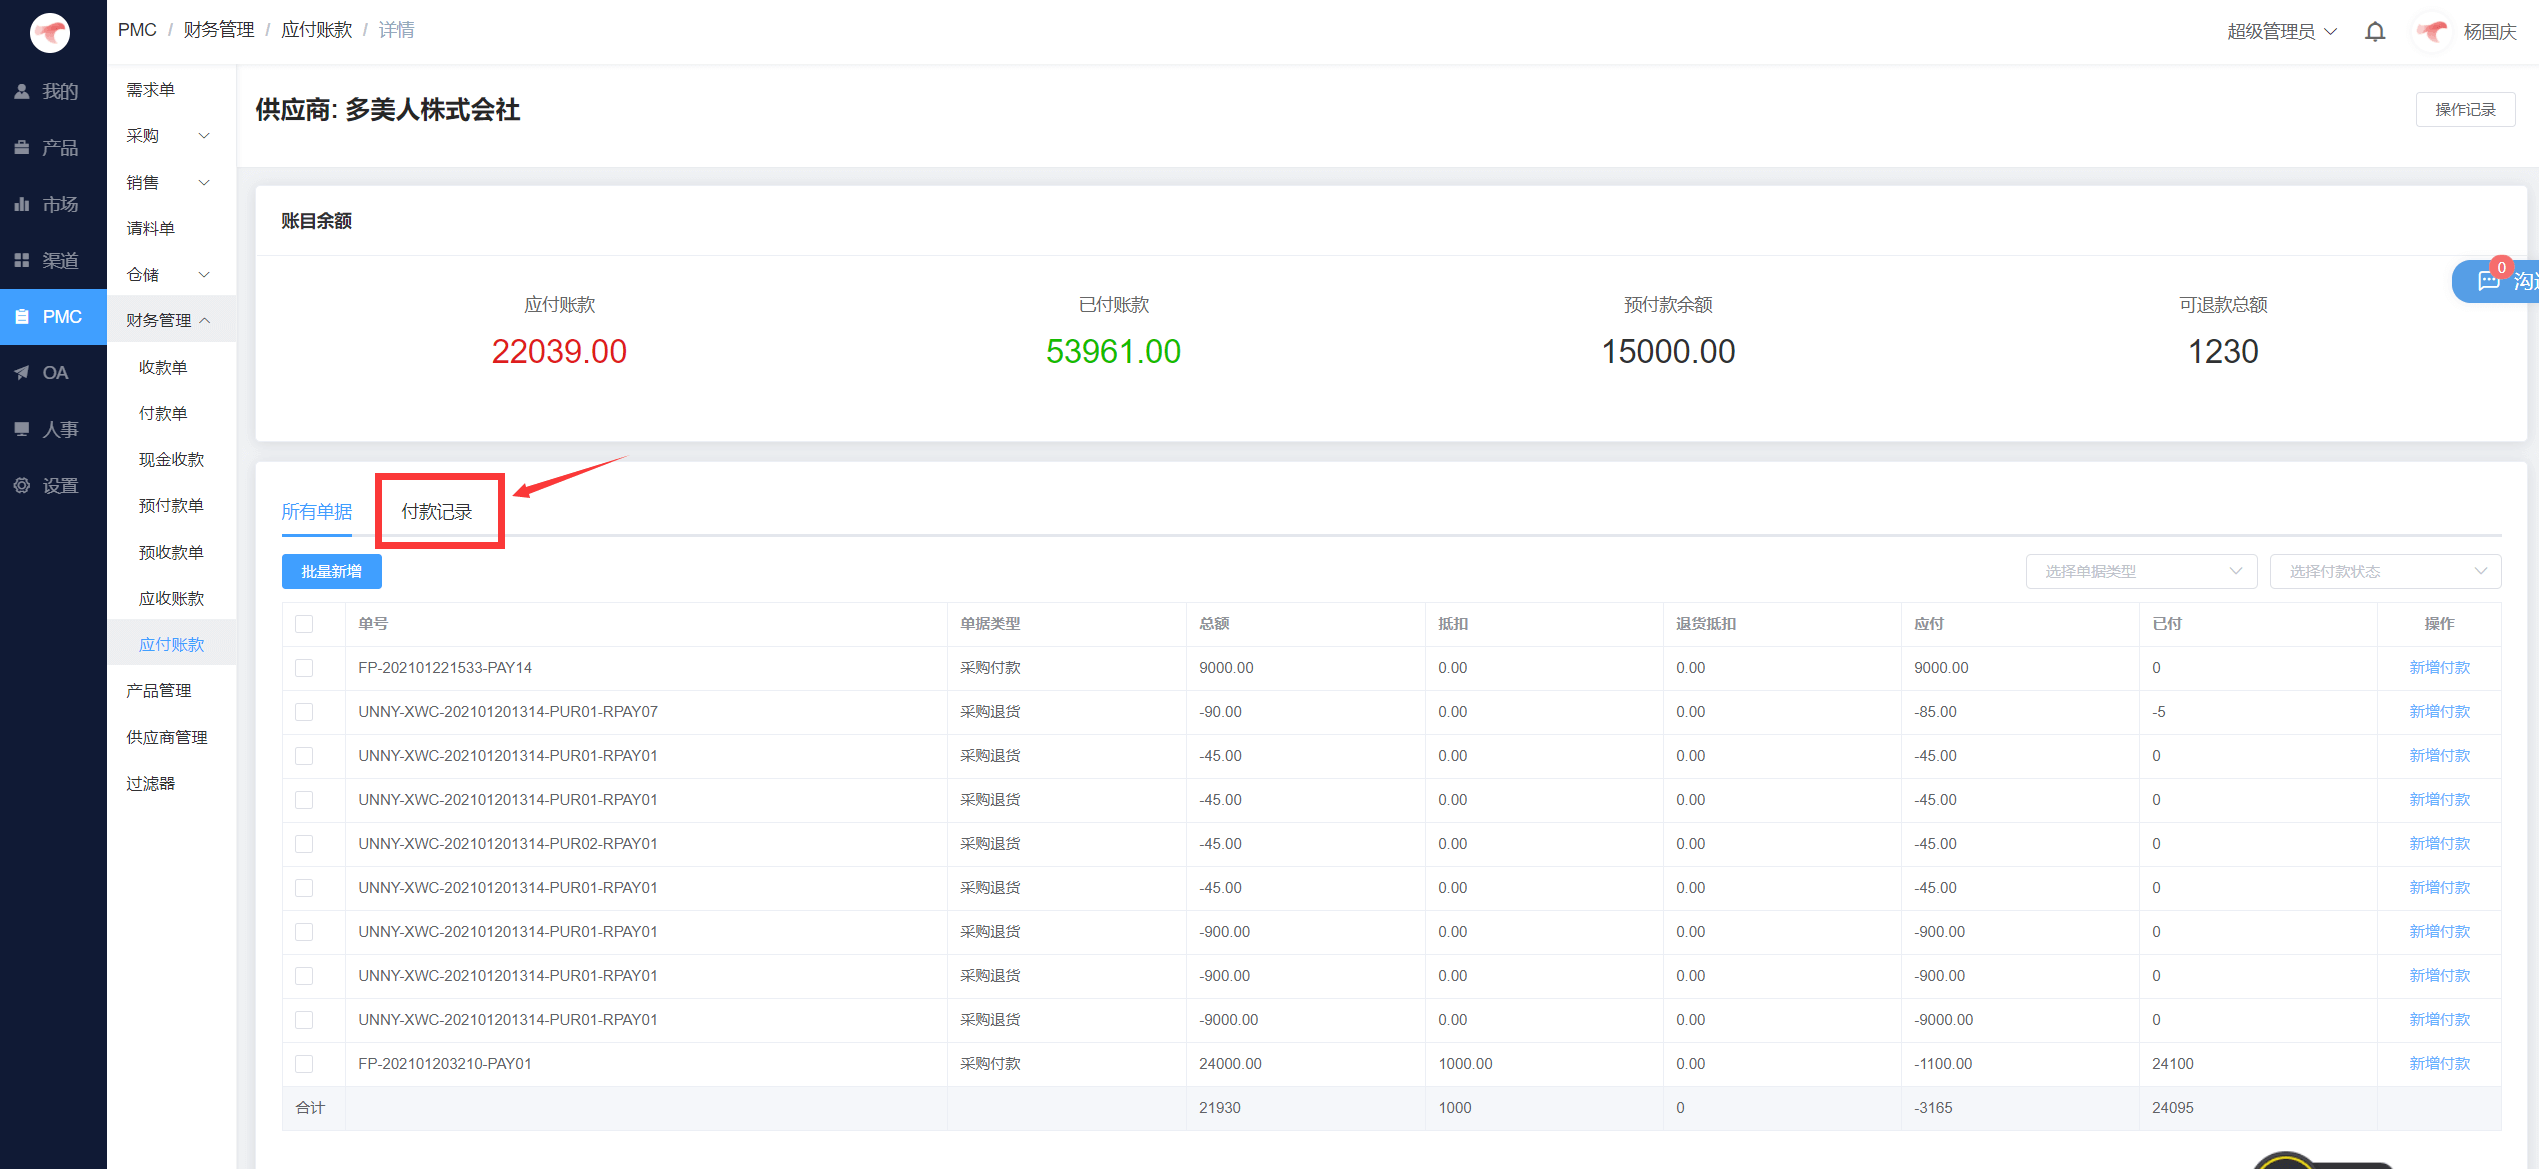2539x1169 pixels.
Task: Open the 付款单 menu item
Action: 163,413
